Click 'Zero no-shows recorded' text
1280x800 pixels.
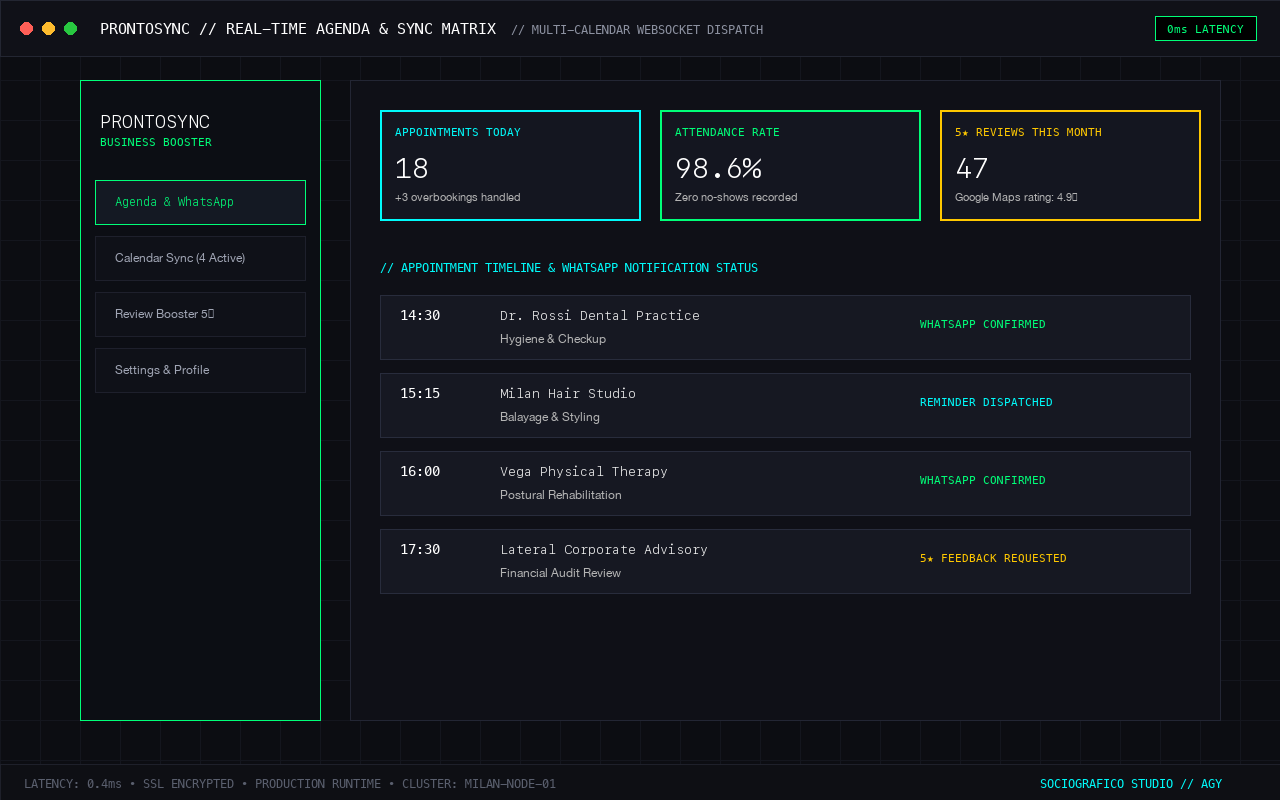click(x=736, y=197)
